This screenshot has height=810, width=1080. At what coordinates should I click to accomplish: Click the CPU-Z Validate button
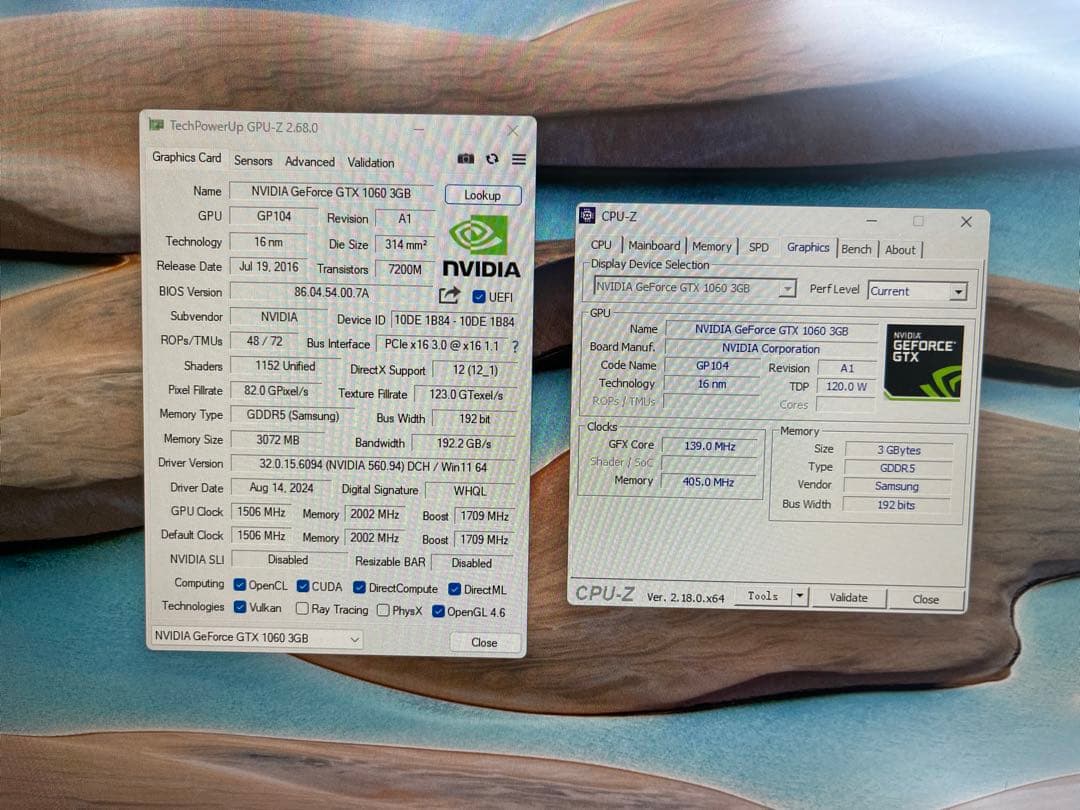(x=848, y=597)
